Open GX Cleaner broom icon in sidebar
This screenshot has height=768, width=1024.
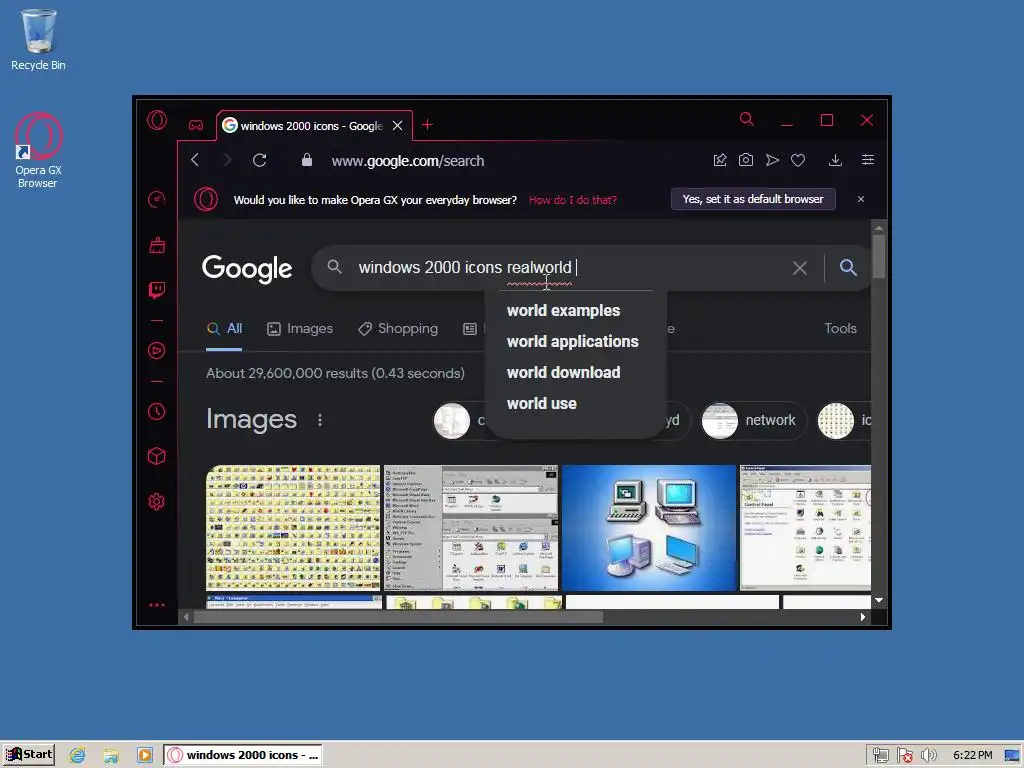[x=157, y=245]
